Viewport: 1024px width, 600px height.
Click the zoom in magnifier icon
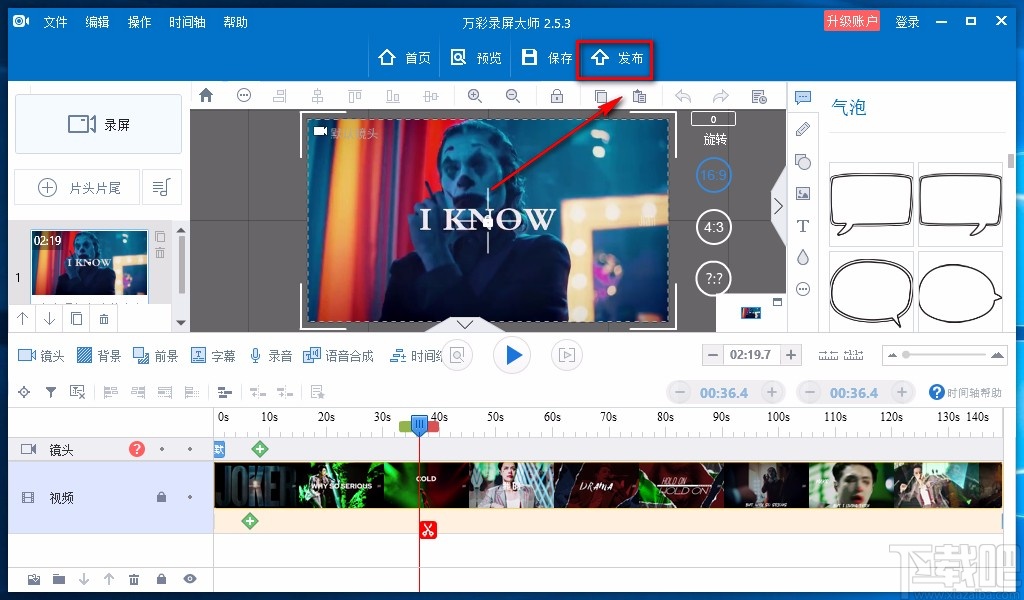point(475,97)
